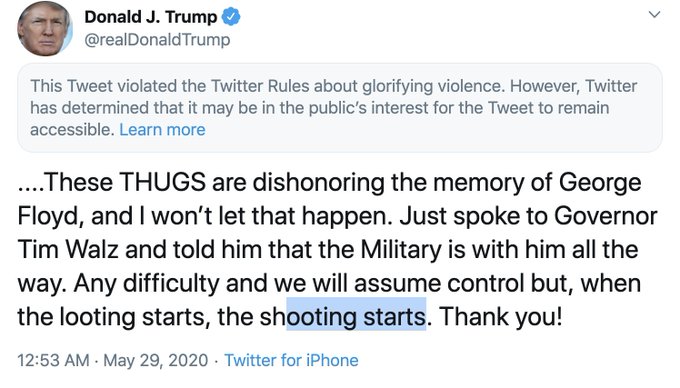Click the blue verified badge icon
The width and height of the screenshot is (680, 388).
[x=231, y=17]
